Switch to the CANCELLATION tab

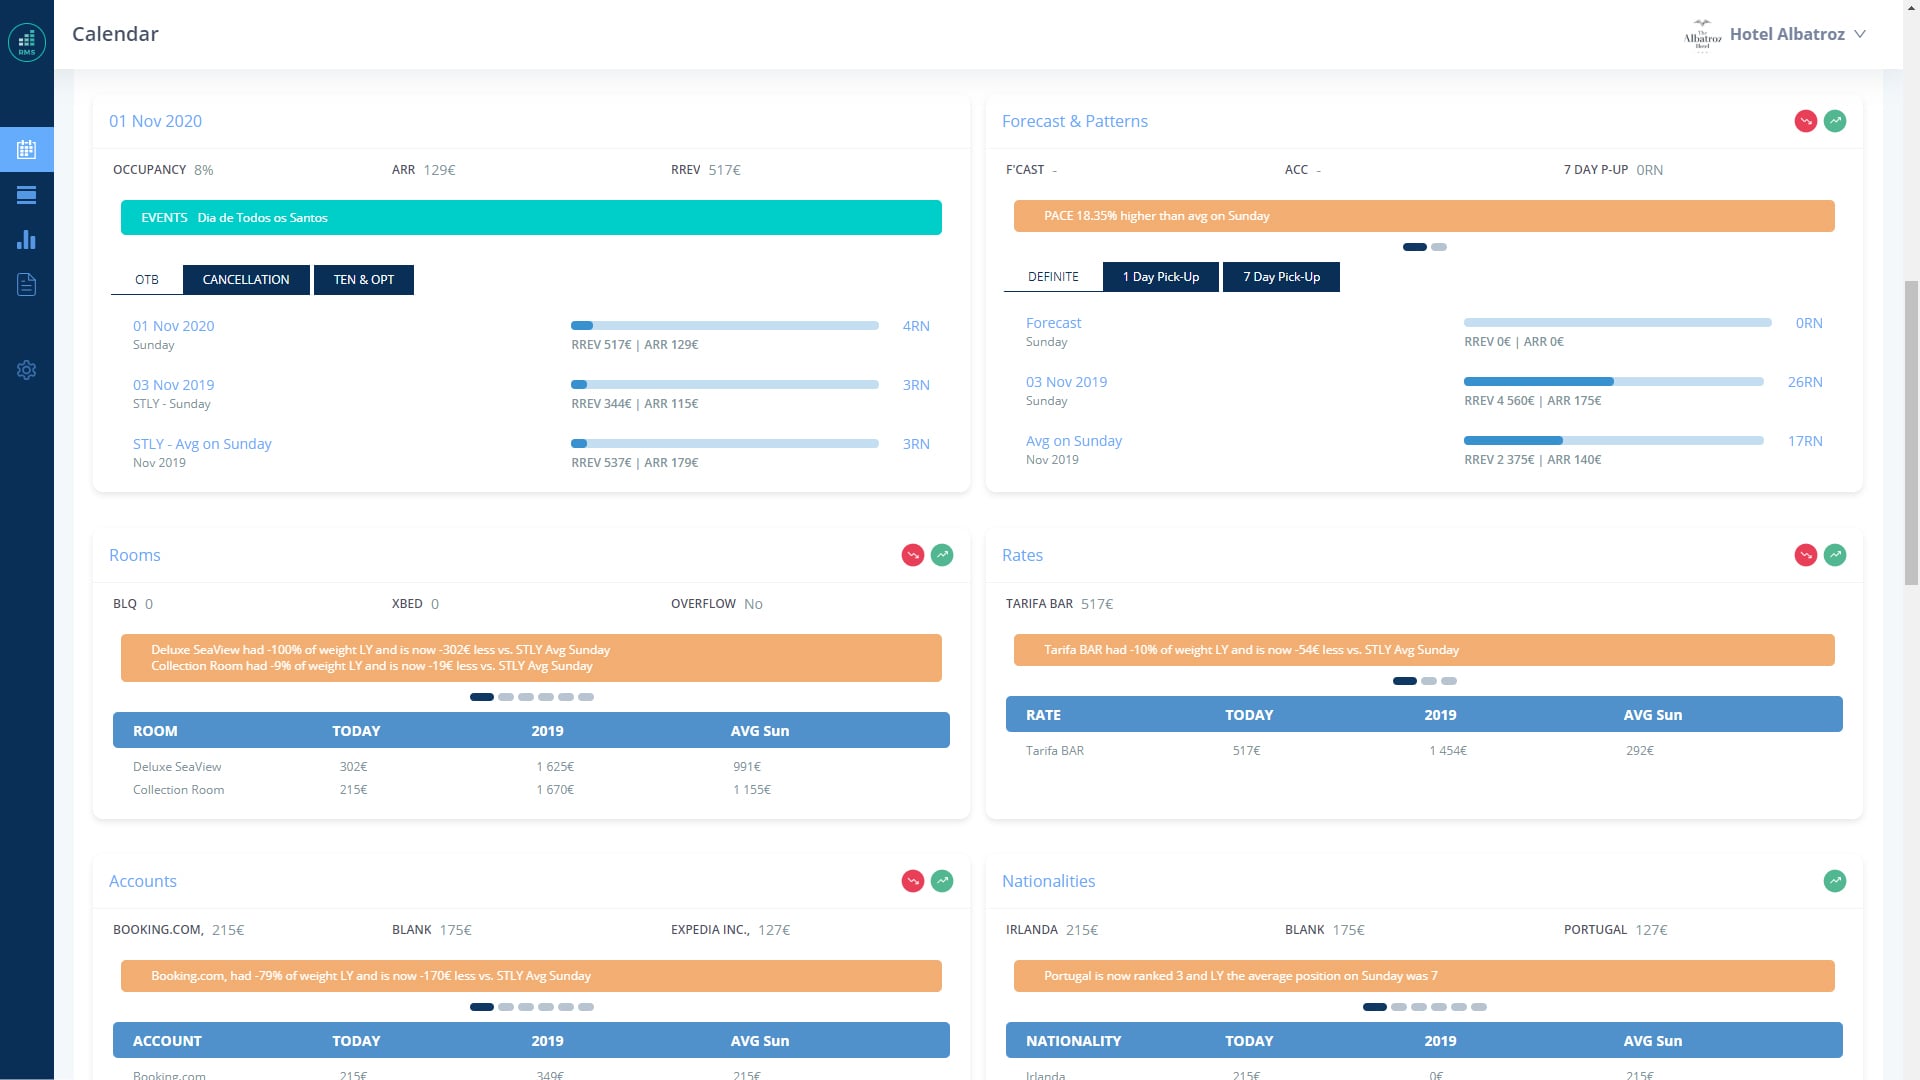click(x=246, y=280)
